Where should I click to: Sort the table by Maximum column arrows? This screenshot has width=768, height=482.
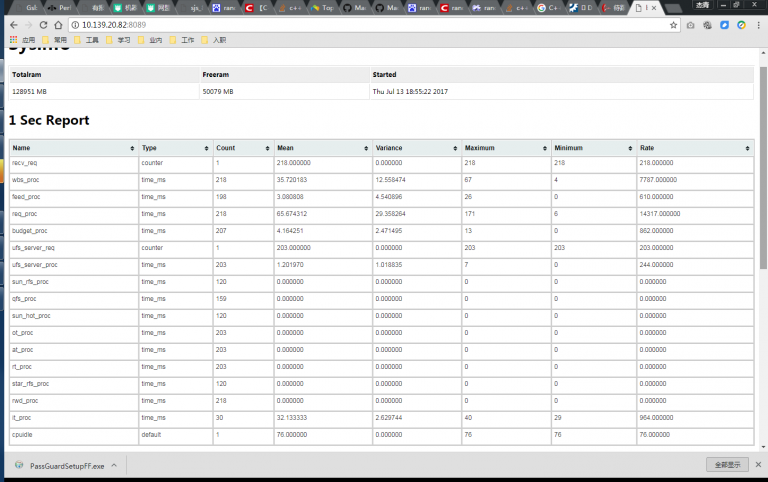click(x=545, y=148)
